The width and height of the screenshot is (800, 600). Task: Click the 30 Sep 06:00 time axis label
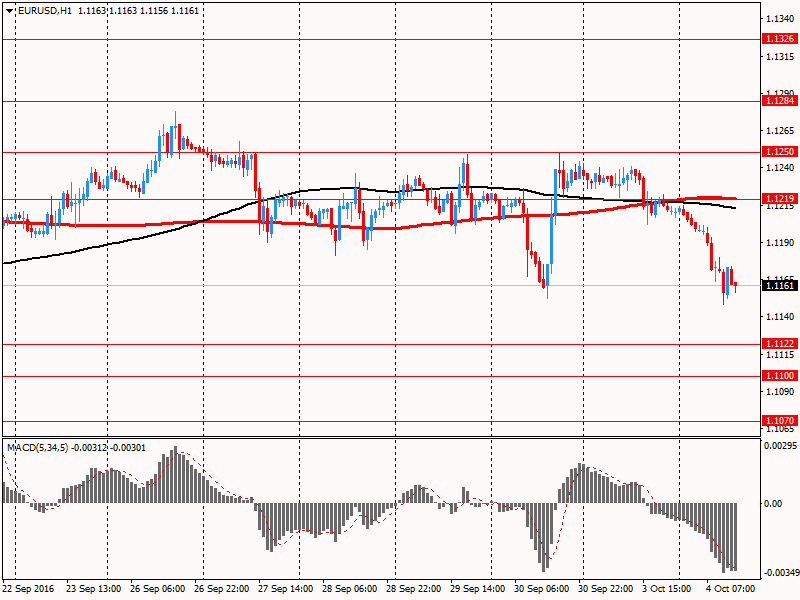[542, 588]
